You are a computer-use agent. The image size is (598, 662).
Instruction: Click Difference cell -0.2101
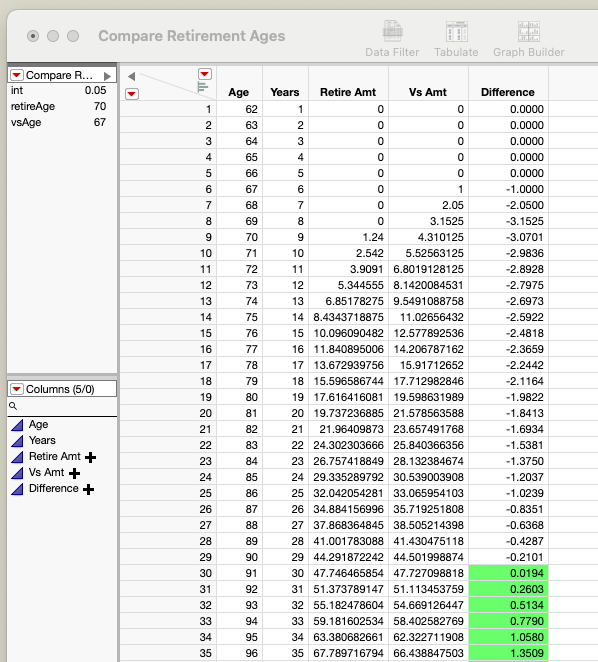[x=508, y=557]
